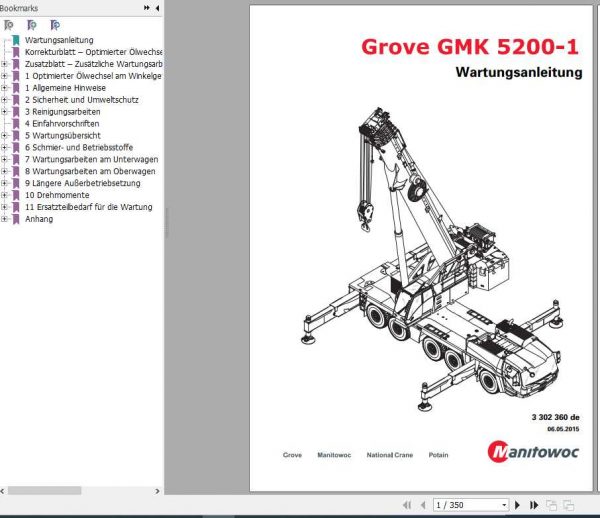Image resolution: width=600 pixels, height=518 pixels.
Task: Expand the 3 Reinigungsarbeiten node
Action: (x=4, y=112)
